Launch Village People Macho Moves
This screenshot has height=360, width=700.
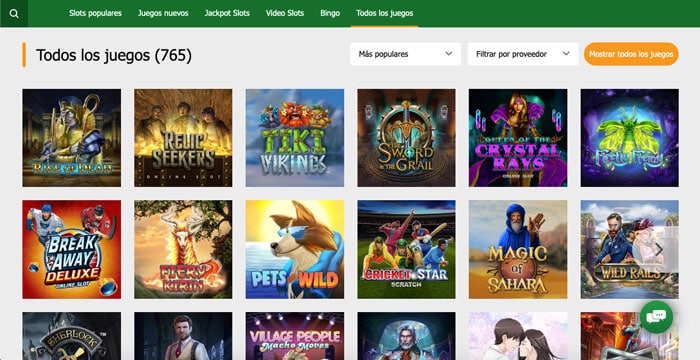(295, 336)
